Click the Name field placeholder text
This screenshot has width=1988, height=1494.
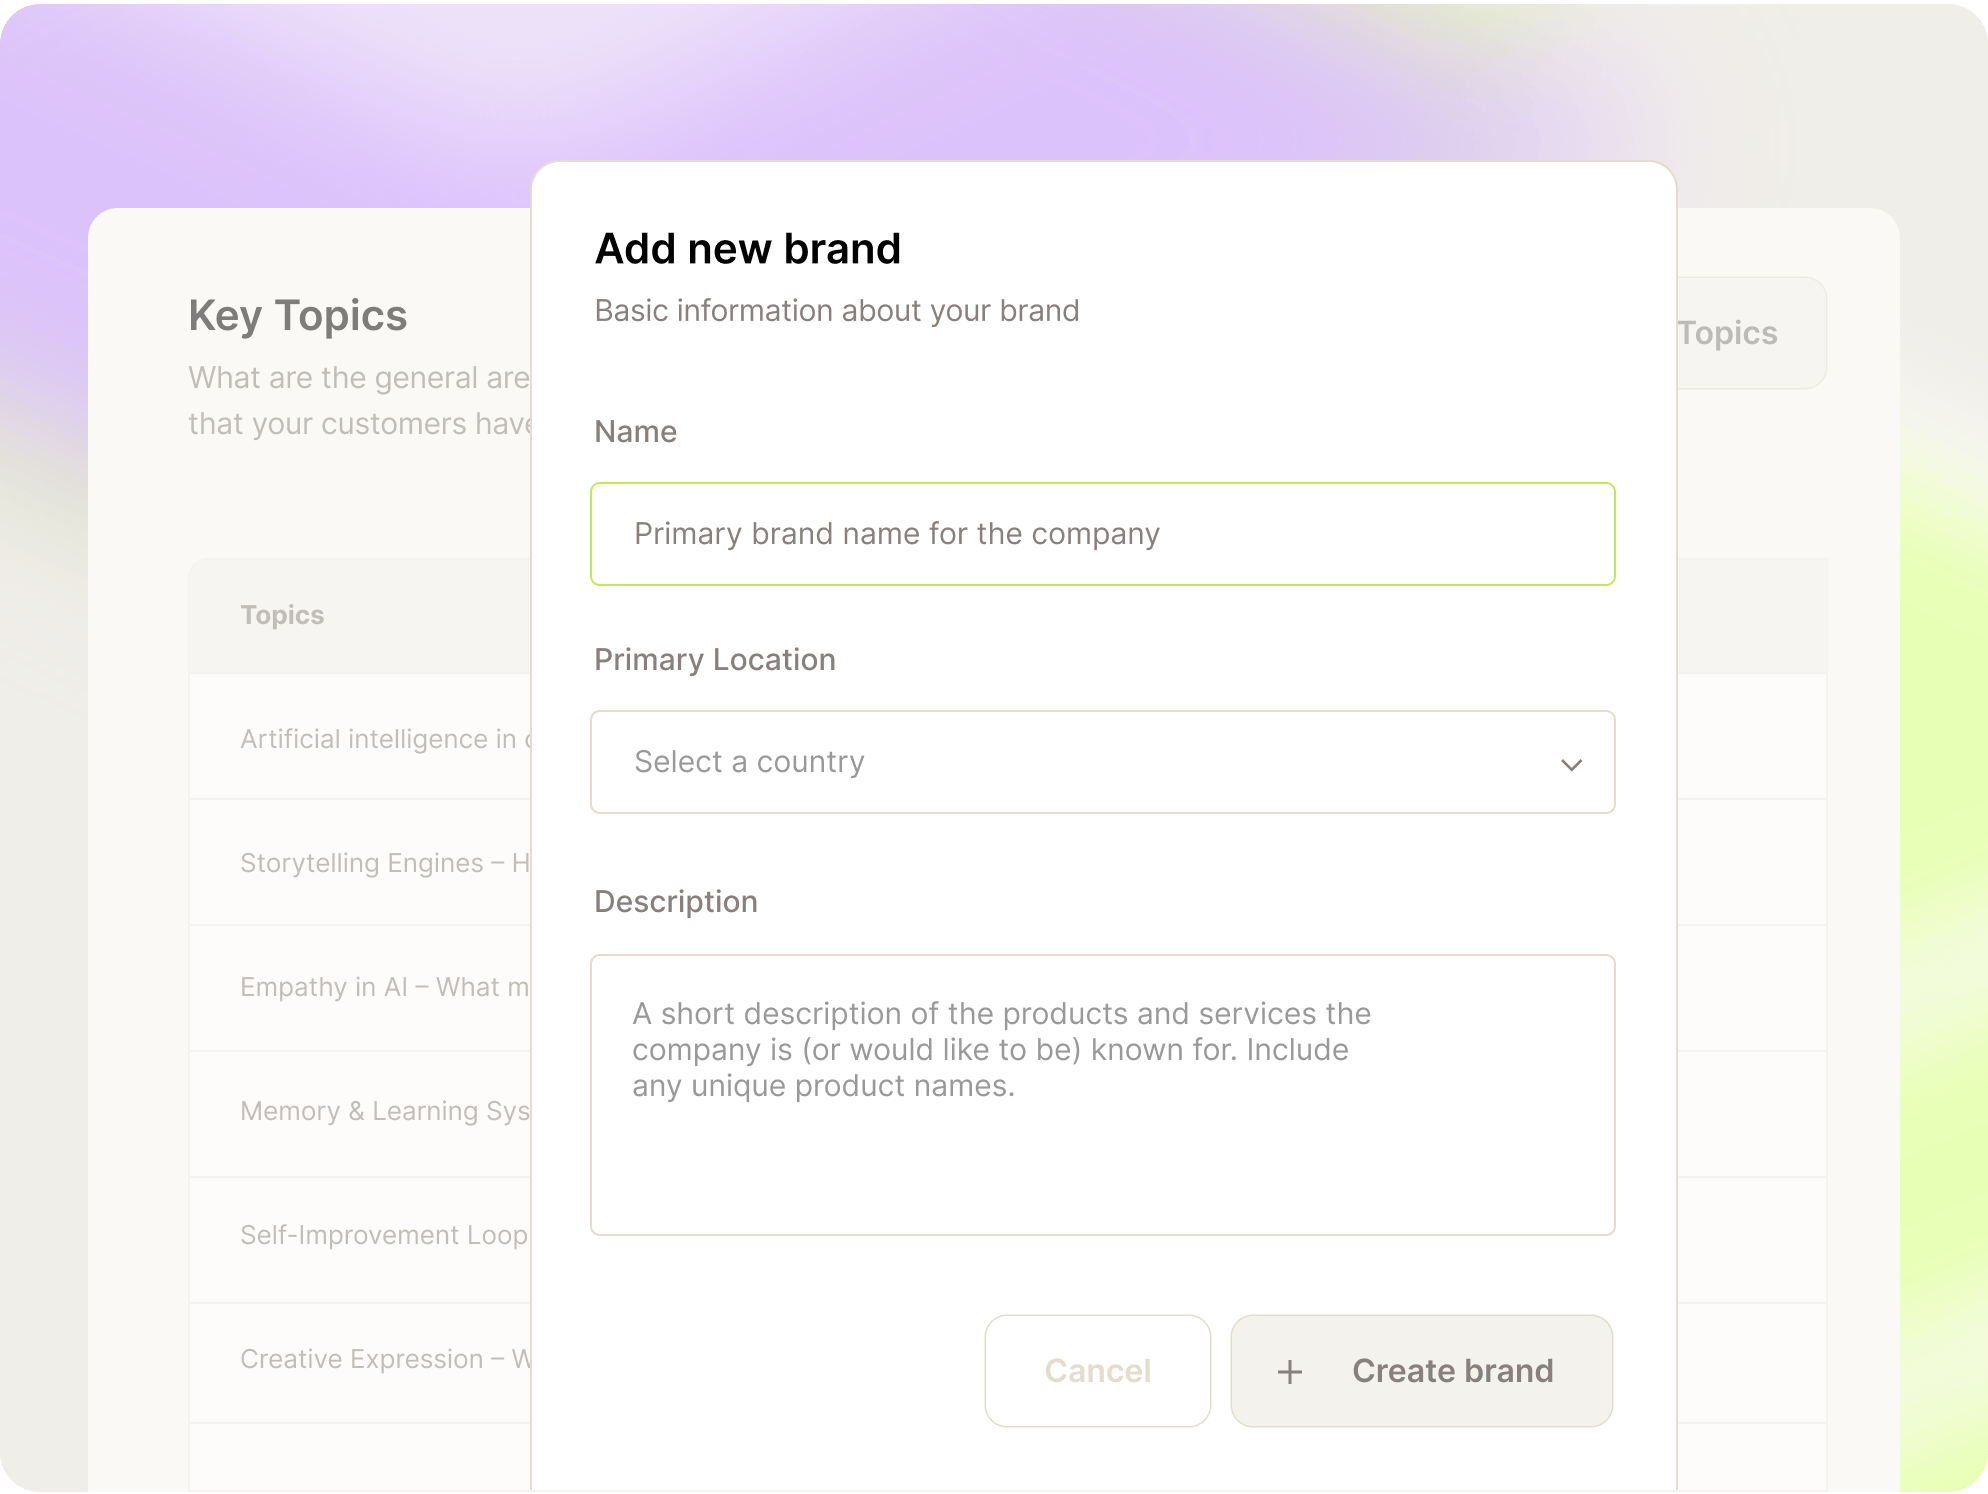click(x=895, y=533)
